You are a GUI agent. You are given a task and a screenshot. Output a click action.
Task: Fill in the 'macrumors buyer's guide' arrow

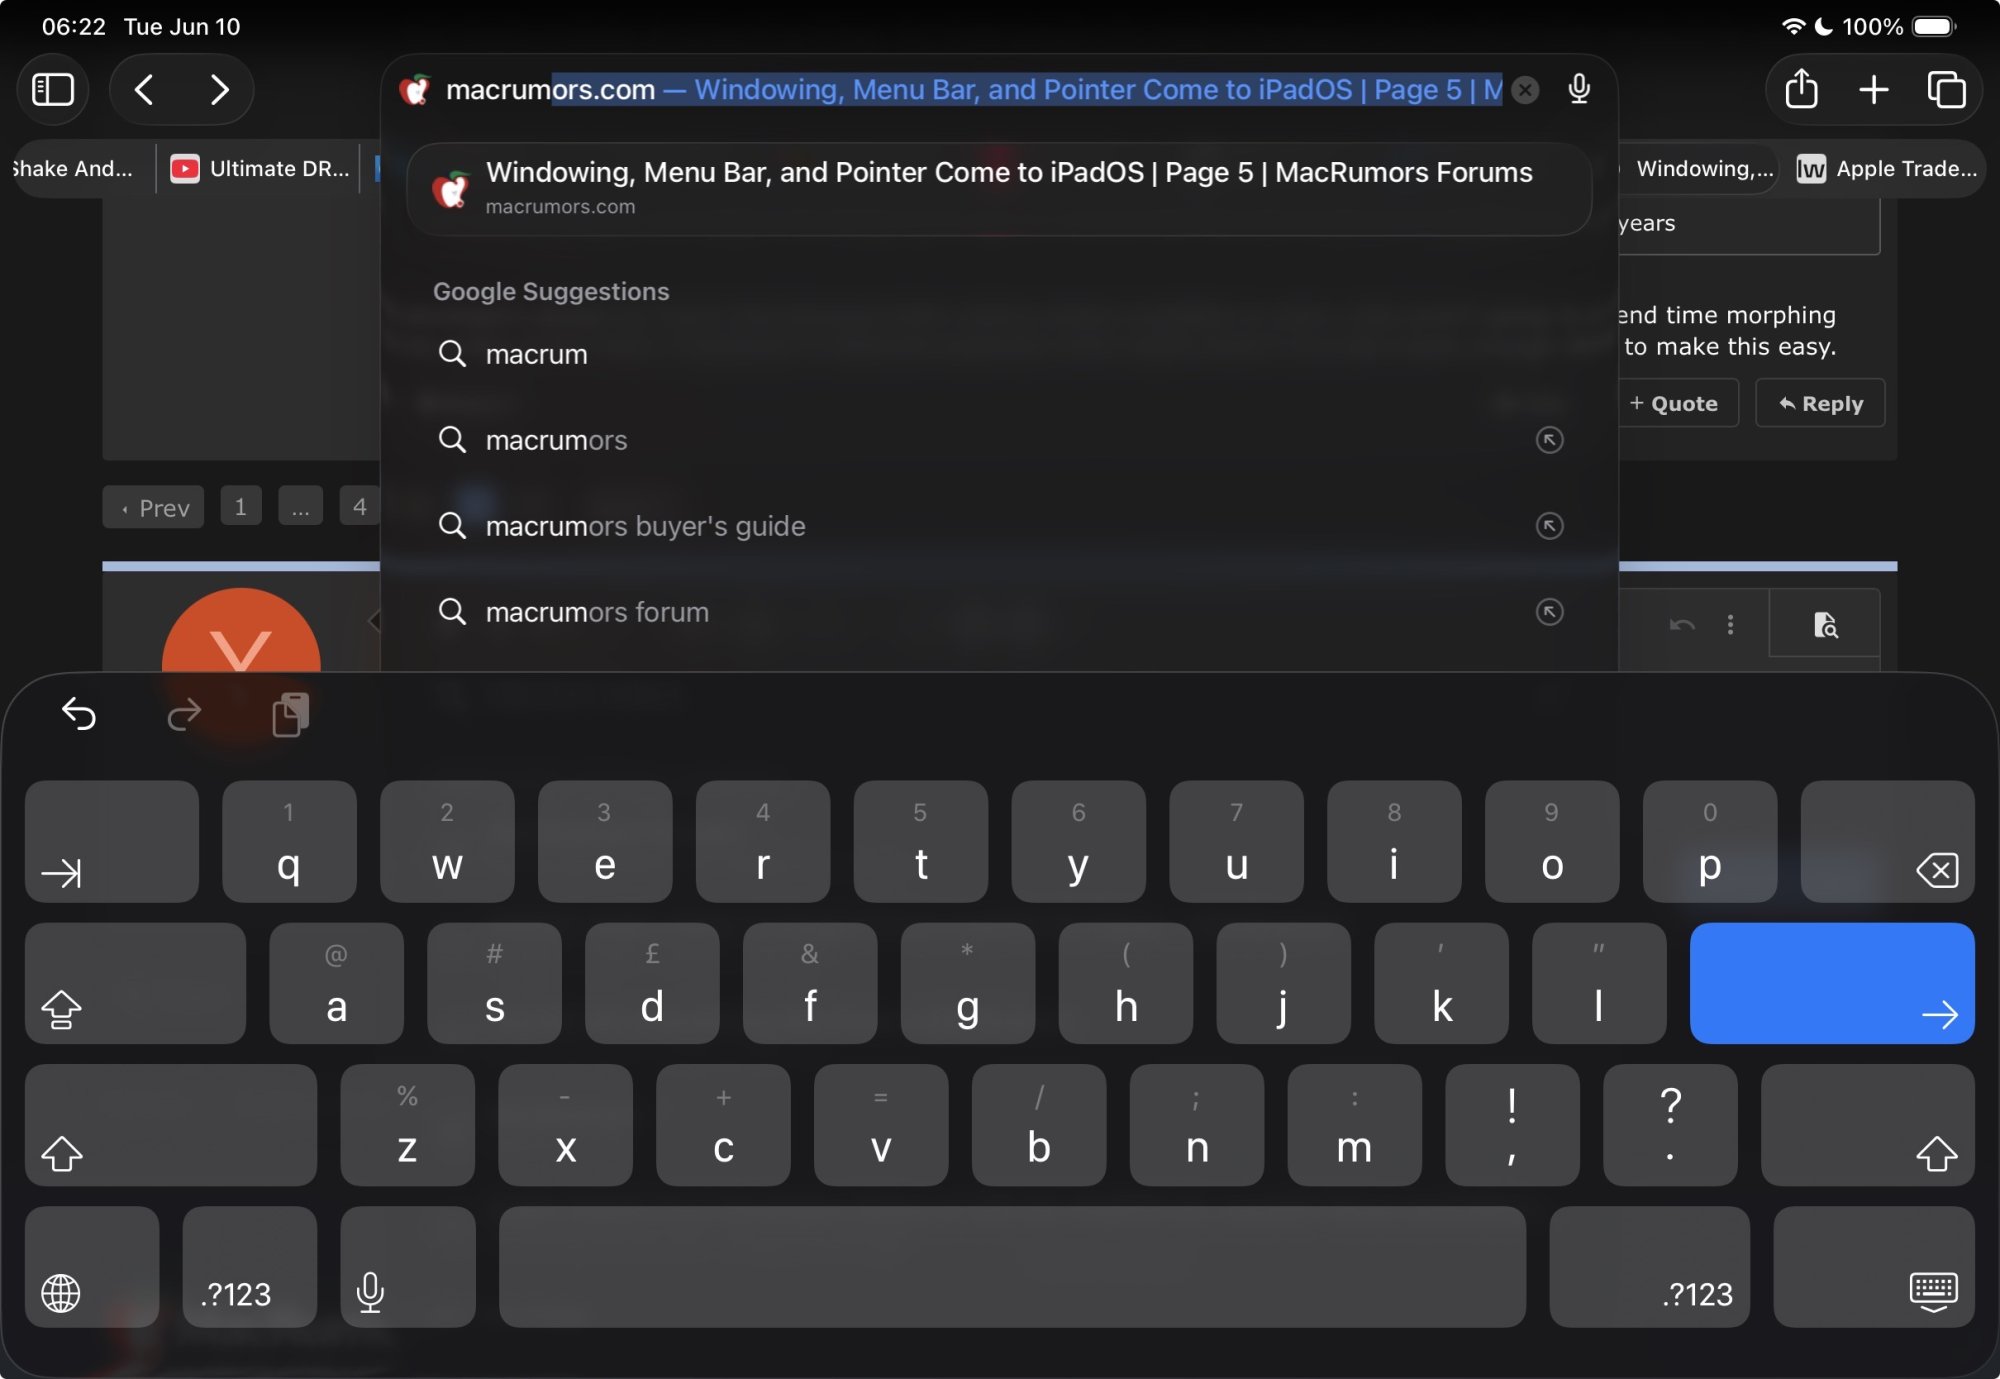click(x=1549, y=526)
